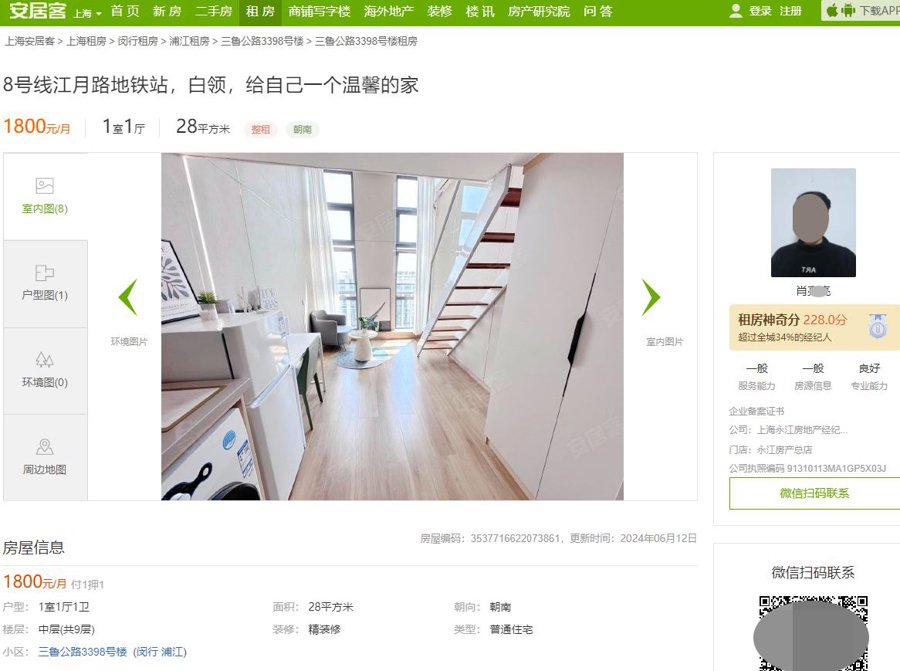Image resolution: width=900 pixels, height=671 pixels.
Task: Switch to the 二手房 navigation item
Action: (x=214, y=11)
